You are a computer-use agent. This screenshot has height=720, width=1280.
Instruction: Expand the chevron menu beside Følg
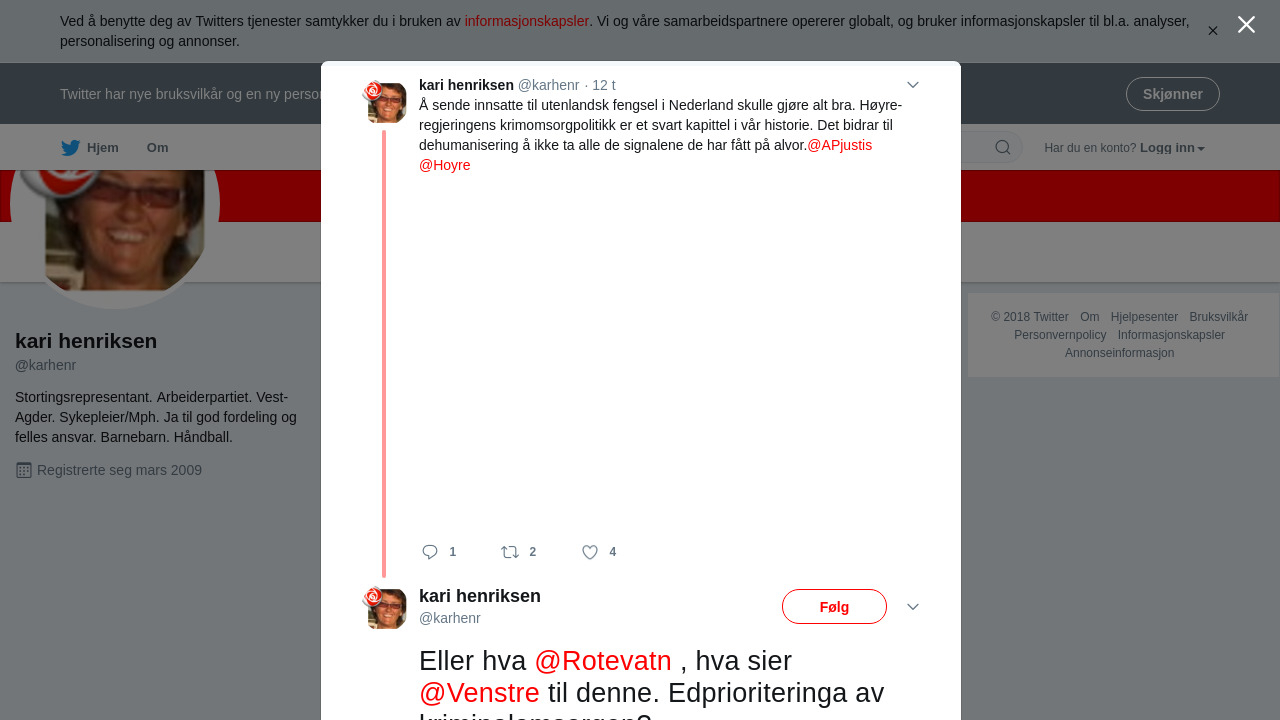click(913, 607)
